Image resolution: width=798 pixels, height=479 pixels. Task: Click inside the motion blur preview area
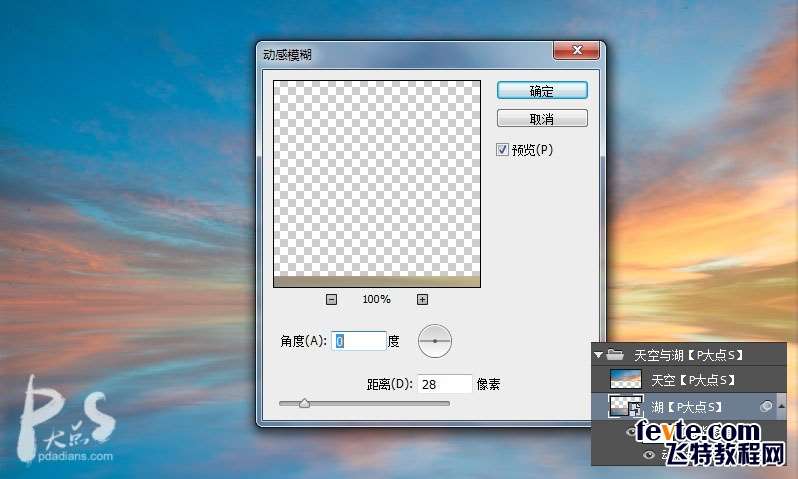[x=377, y=184]
